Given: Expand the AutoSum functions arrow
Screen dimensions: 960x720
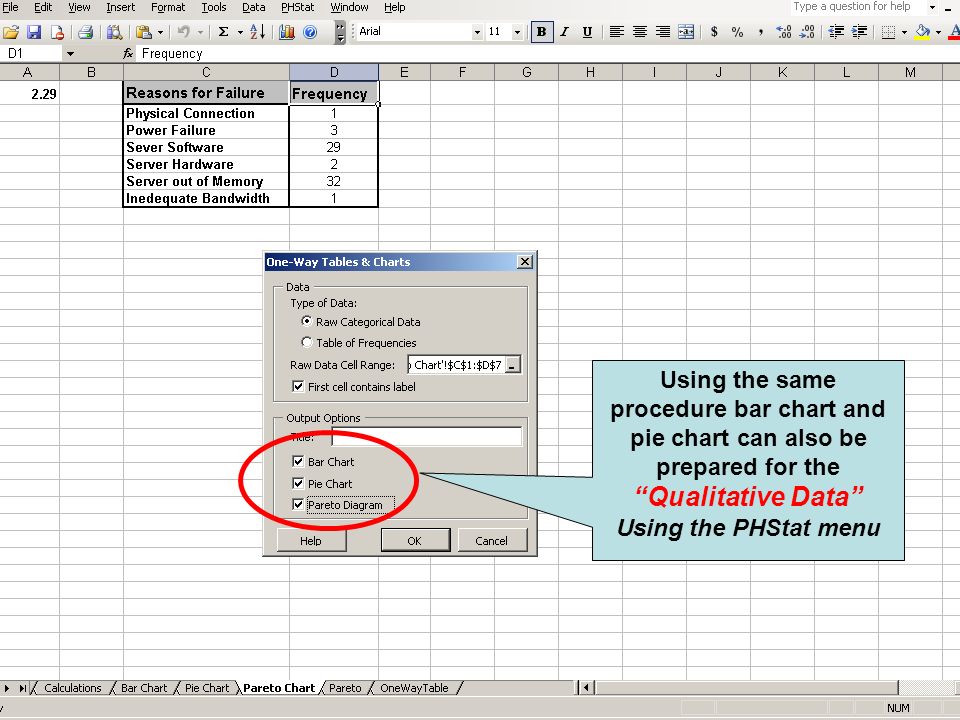Looking at the screenshot, I should [x=240, y=32].
